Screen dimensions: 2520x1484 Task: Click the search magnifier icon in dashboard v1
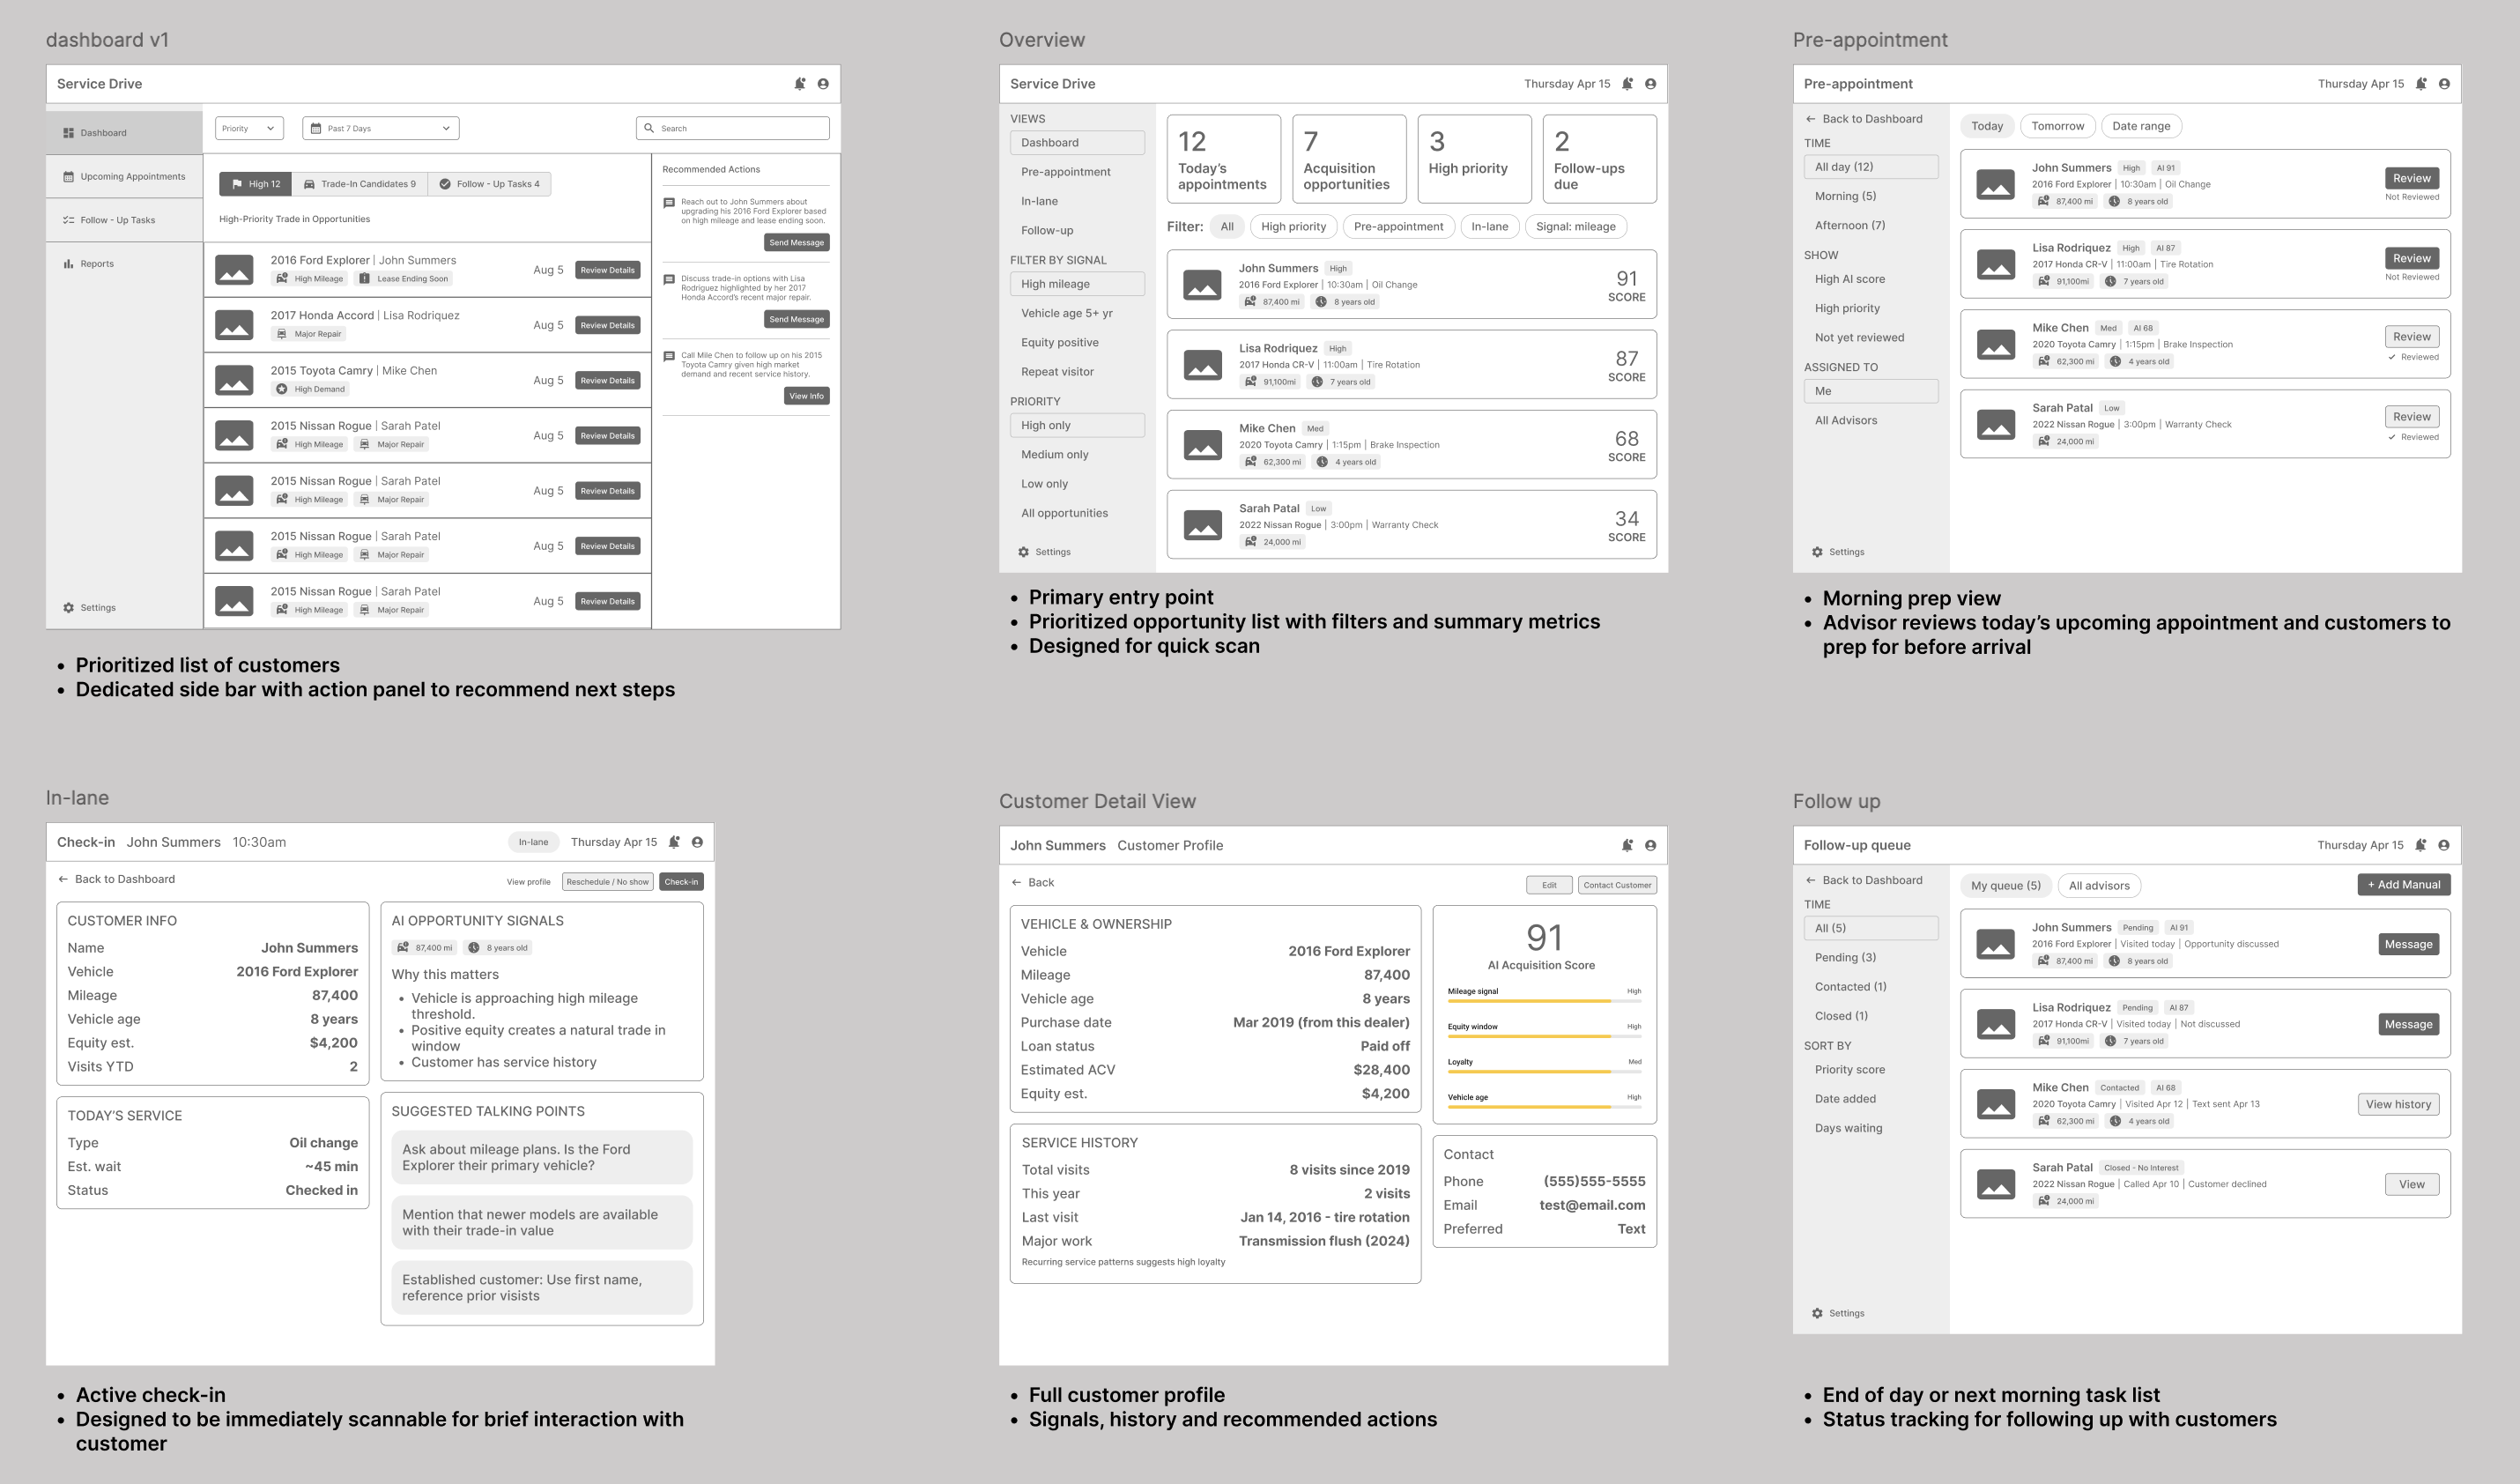pyautogui.click(x=649, y=128)
